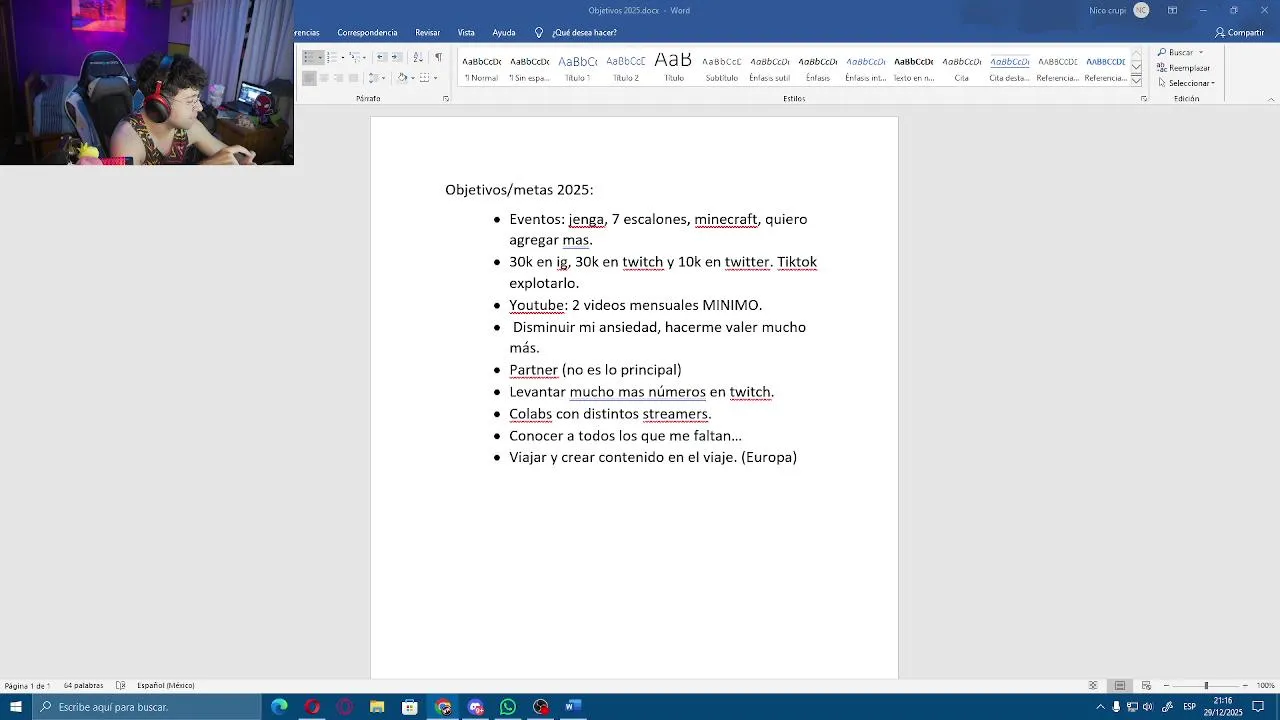This screenshot has height=720, width=1280.
Task: Open the multilevel list tool
Action: click(357, 57)
